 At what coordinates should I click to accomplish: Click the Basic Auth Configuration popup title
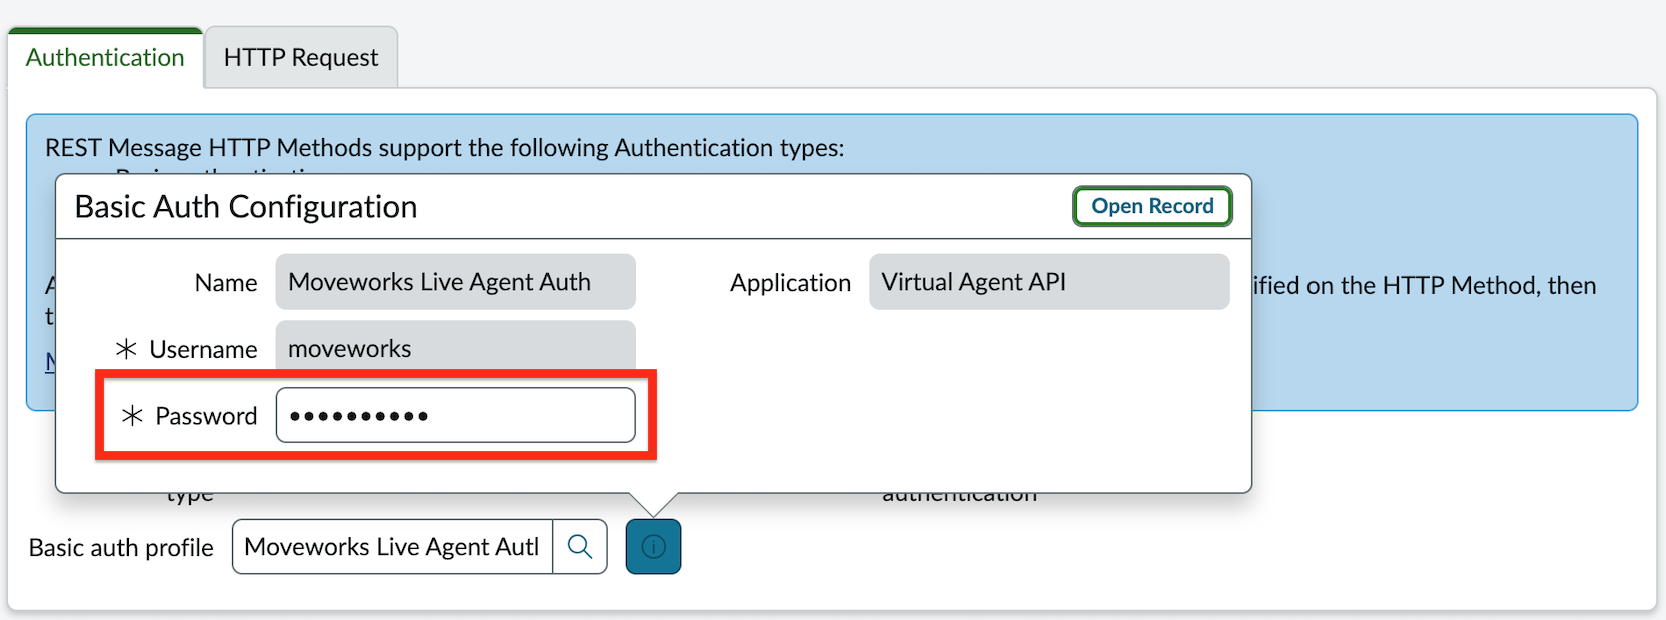(246, 207)
